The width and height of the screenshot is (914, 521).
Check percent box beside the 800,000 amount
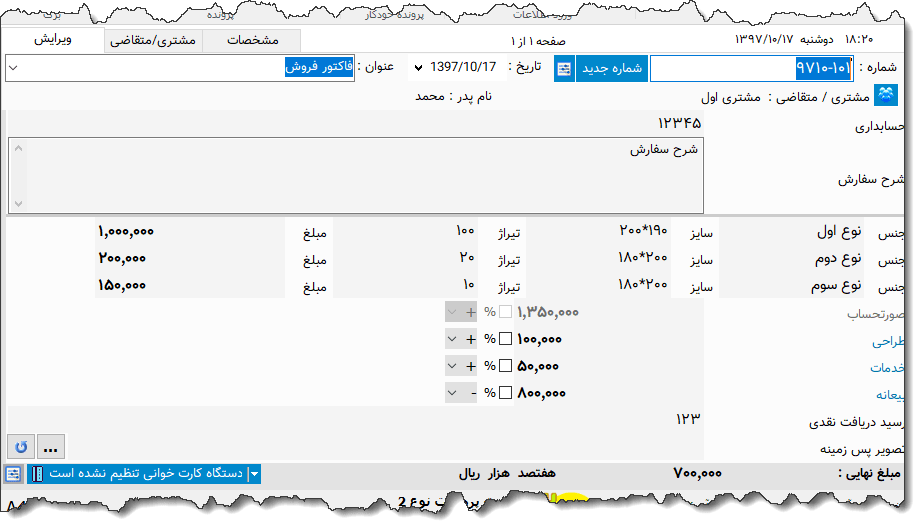tap(505, 393)
